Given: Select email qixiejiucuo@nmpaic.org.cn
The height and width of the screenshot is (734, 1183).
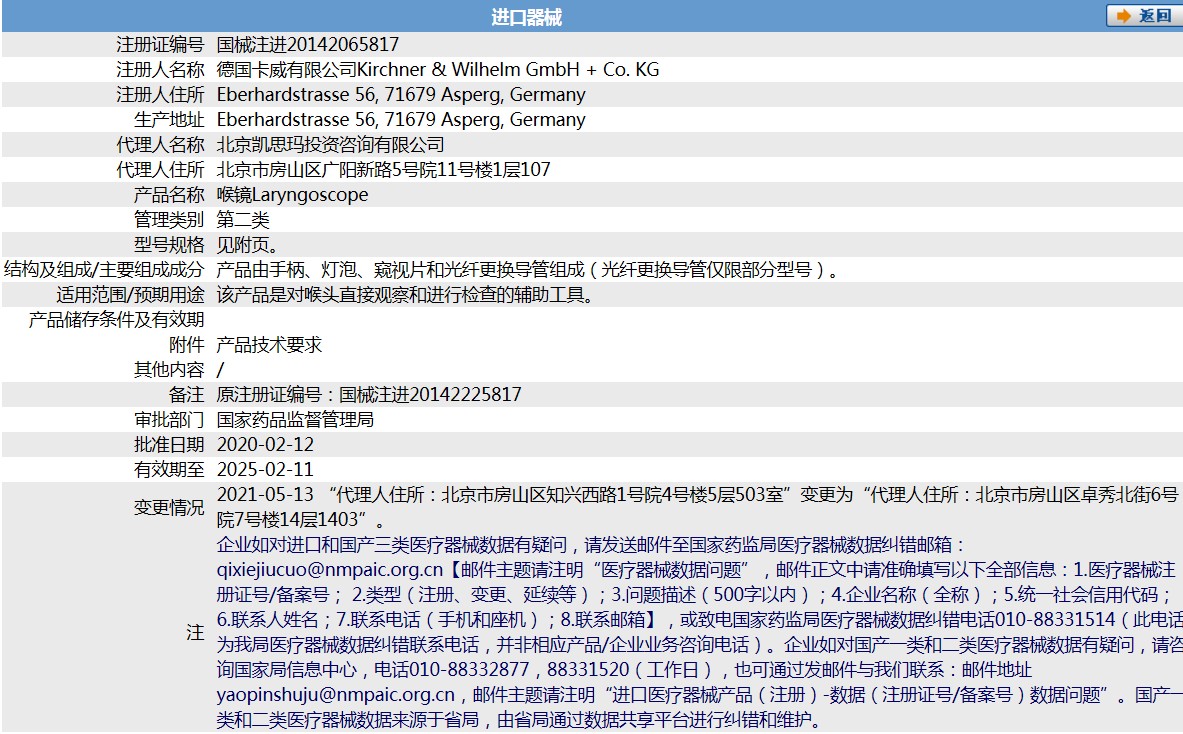Looking at the screenshot, I should [330, 570].
